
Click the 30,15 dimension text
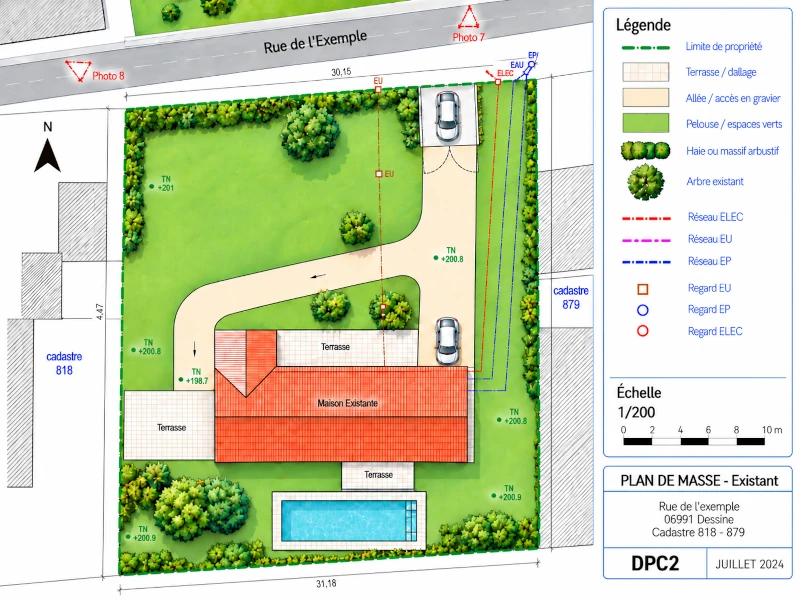(x=341, y=72)
